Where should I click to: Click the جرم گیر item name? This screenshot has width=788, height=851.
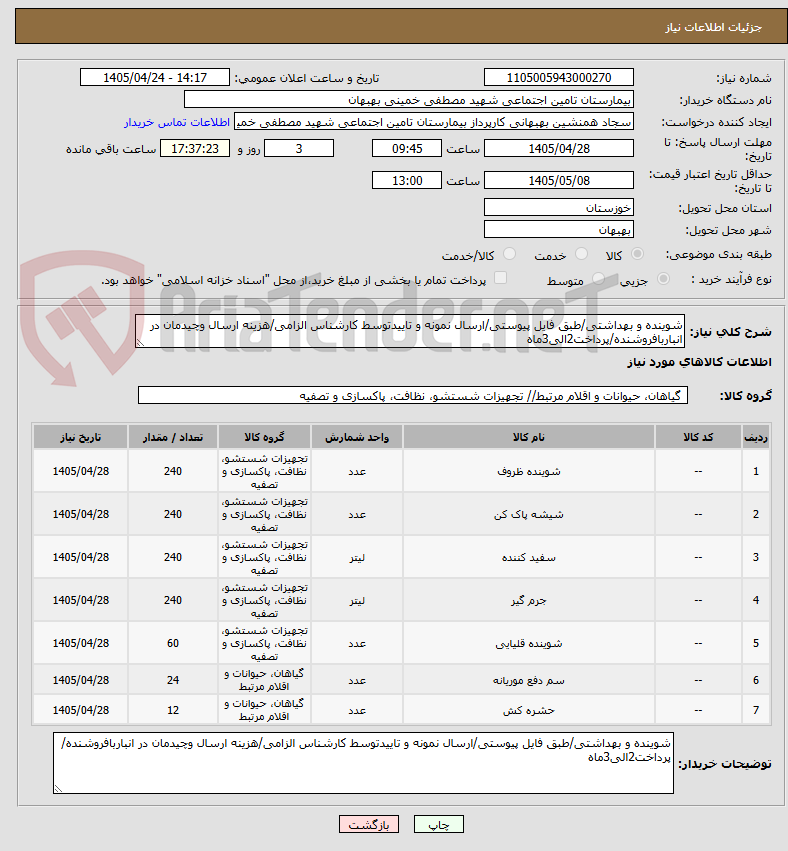[529, 600]
